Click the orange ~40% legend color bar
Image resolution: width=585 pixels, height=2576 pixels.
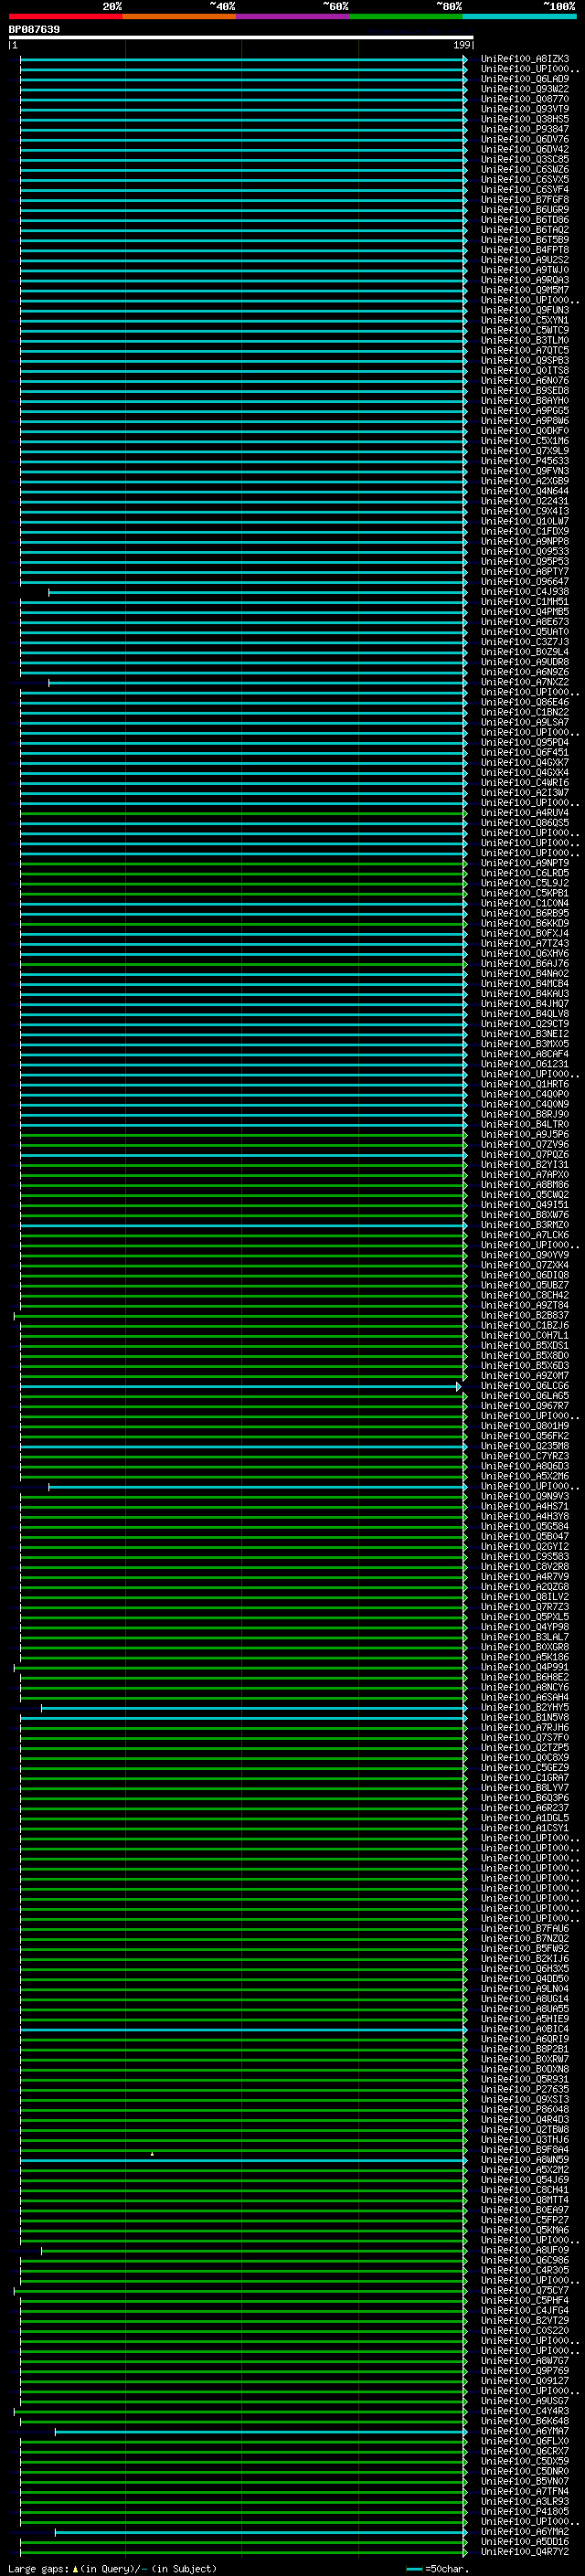179,16
